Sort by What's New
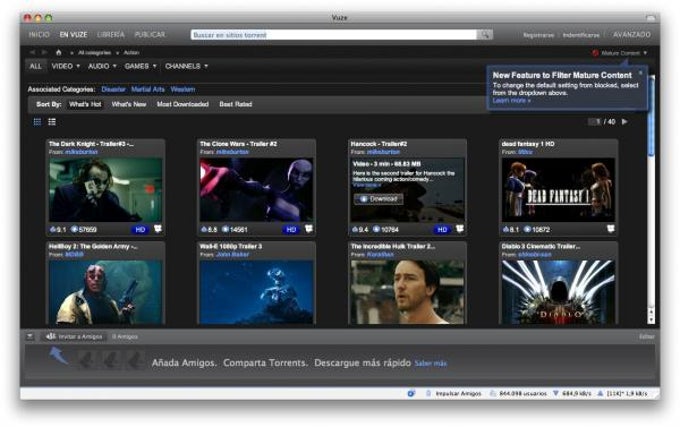 [129, 104]
